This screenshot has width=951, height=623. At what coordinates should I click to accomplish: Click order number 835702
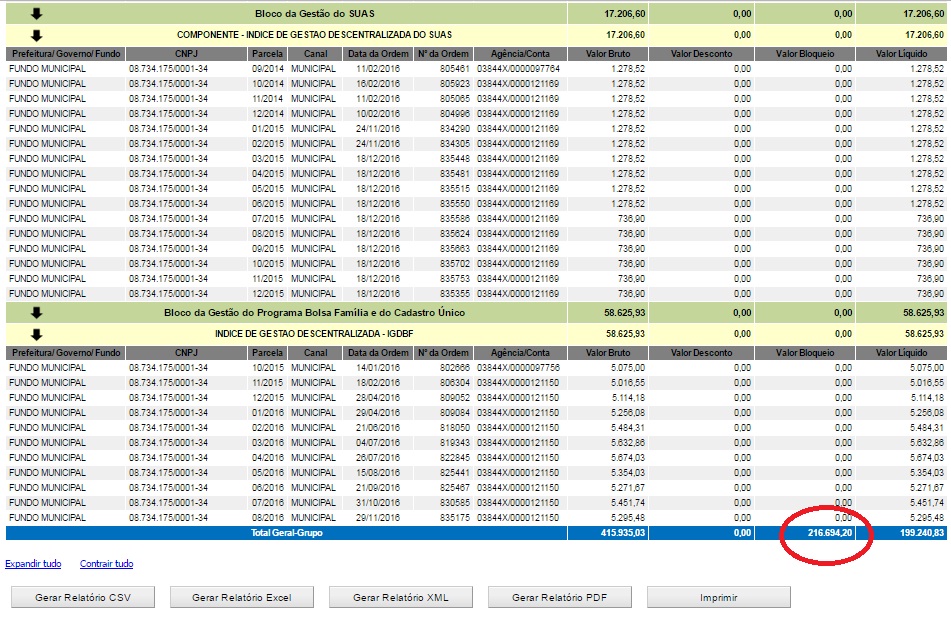[455, 263]
